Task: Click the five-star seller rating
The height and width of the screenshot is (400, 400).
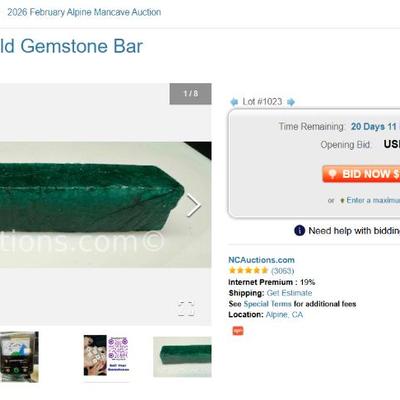Action: click(x=248, y=270)
